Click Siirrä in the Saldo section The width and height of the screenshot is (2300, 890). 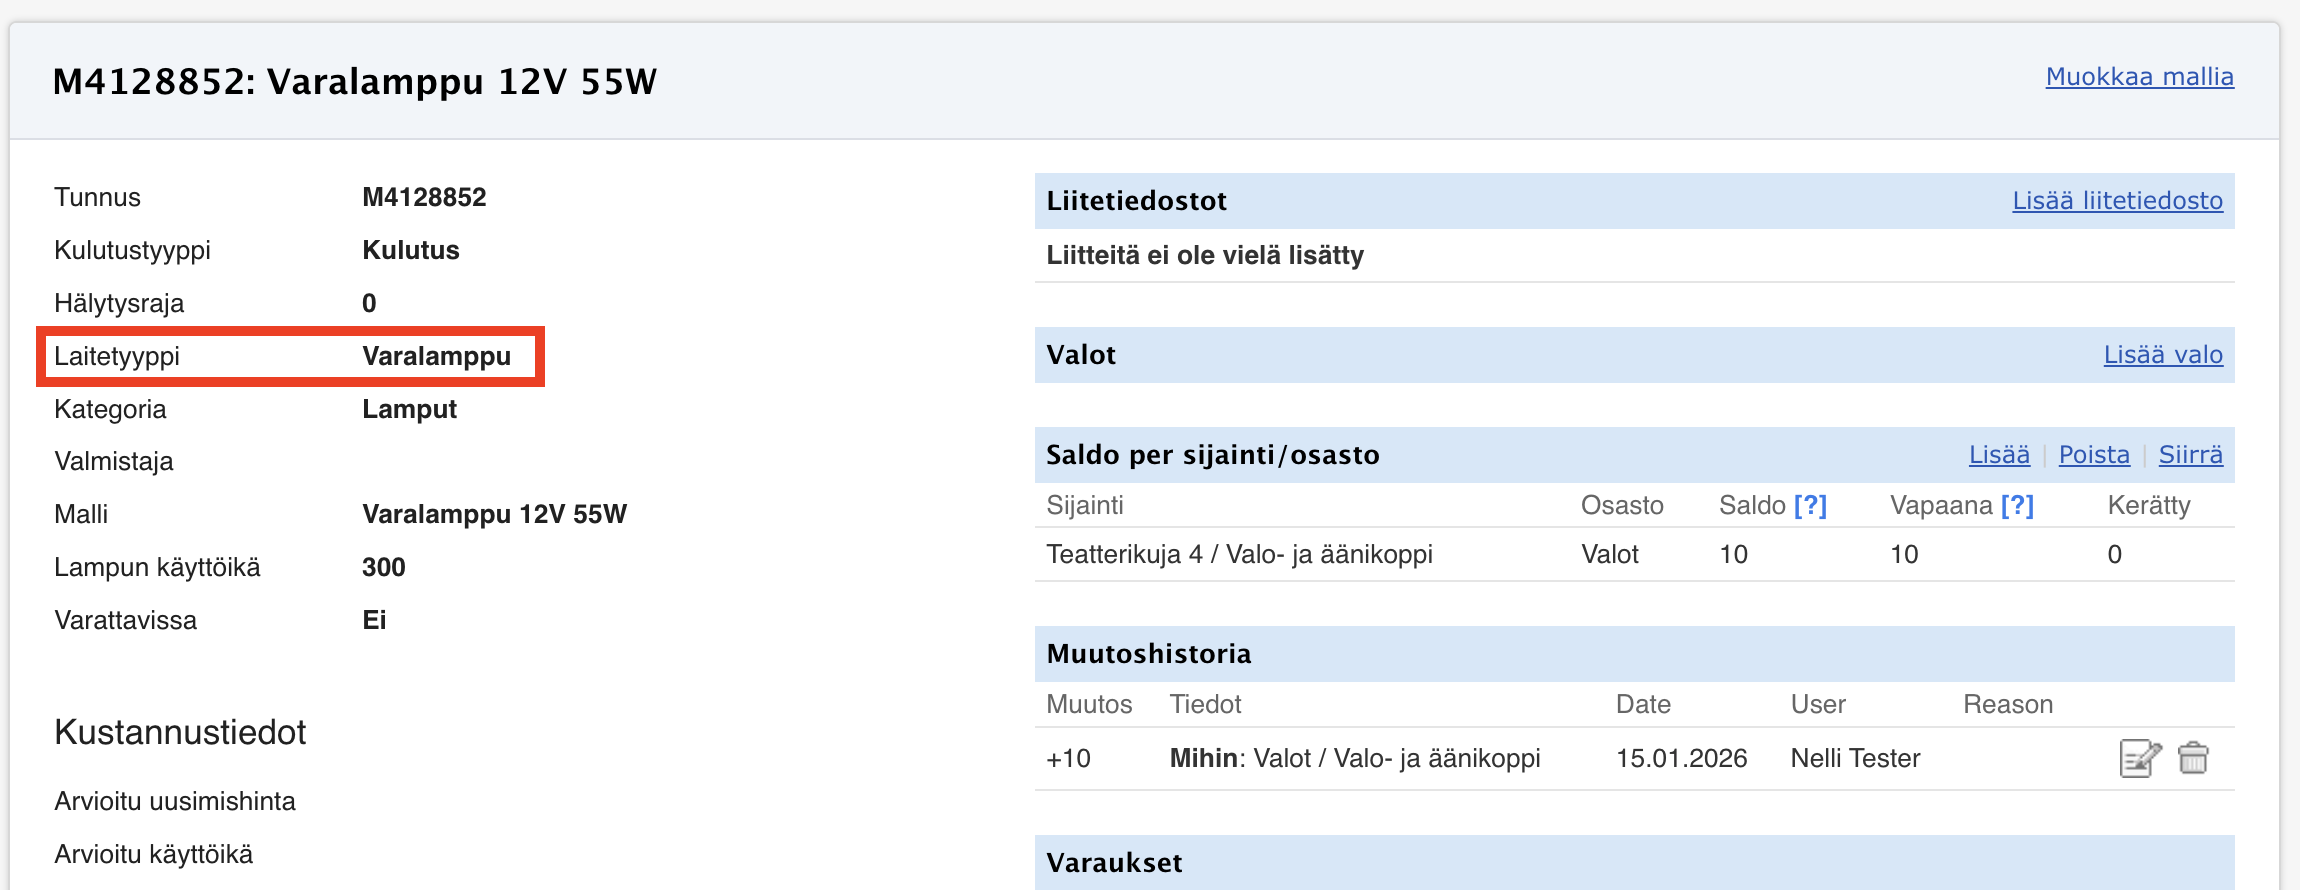click(x=2190, y=455)
